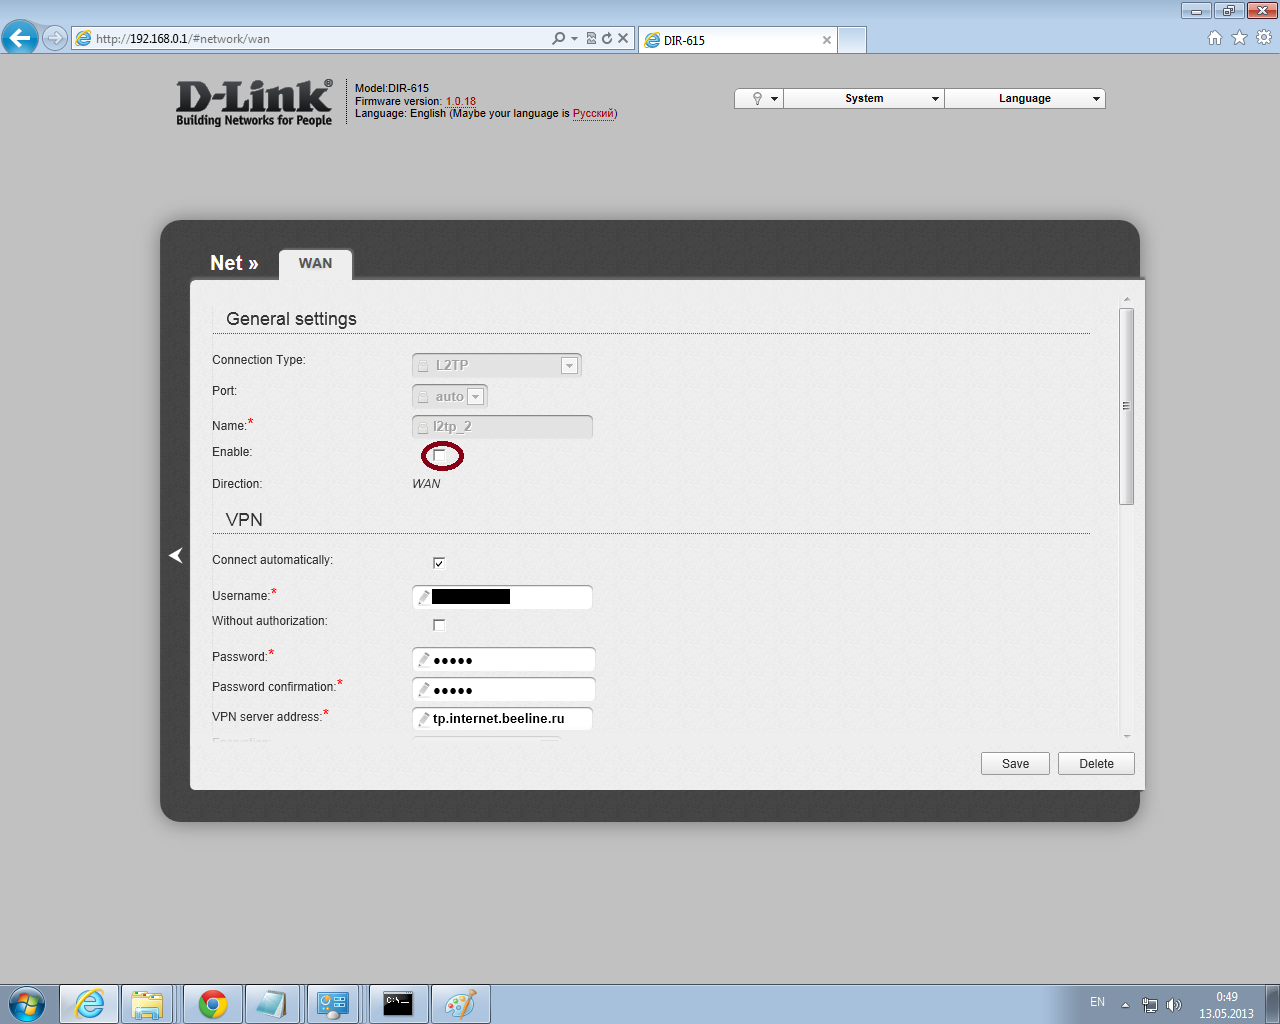Refresh the router page
The image size is (1280, 1024).
point(607,38)
